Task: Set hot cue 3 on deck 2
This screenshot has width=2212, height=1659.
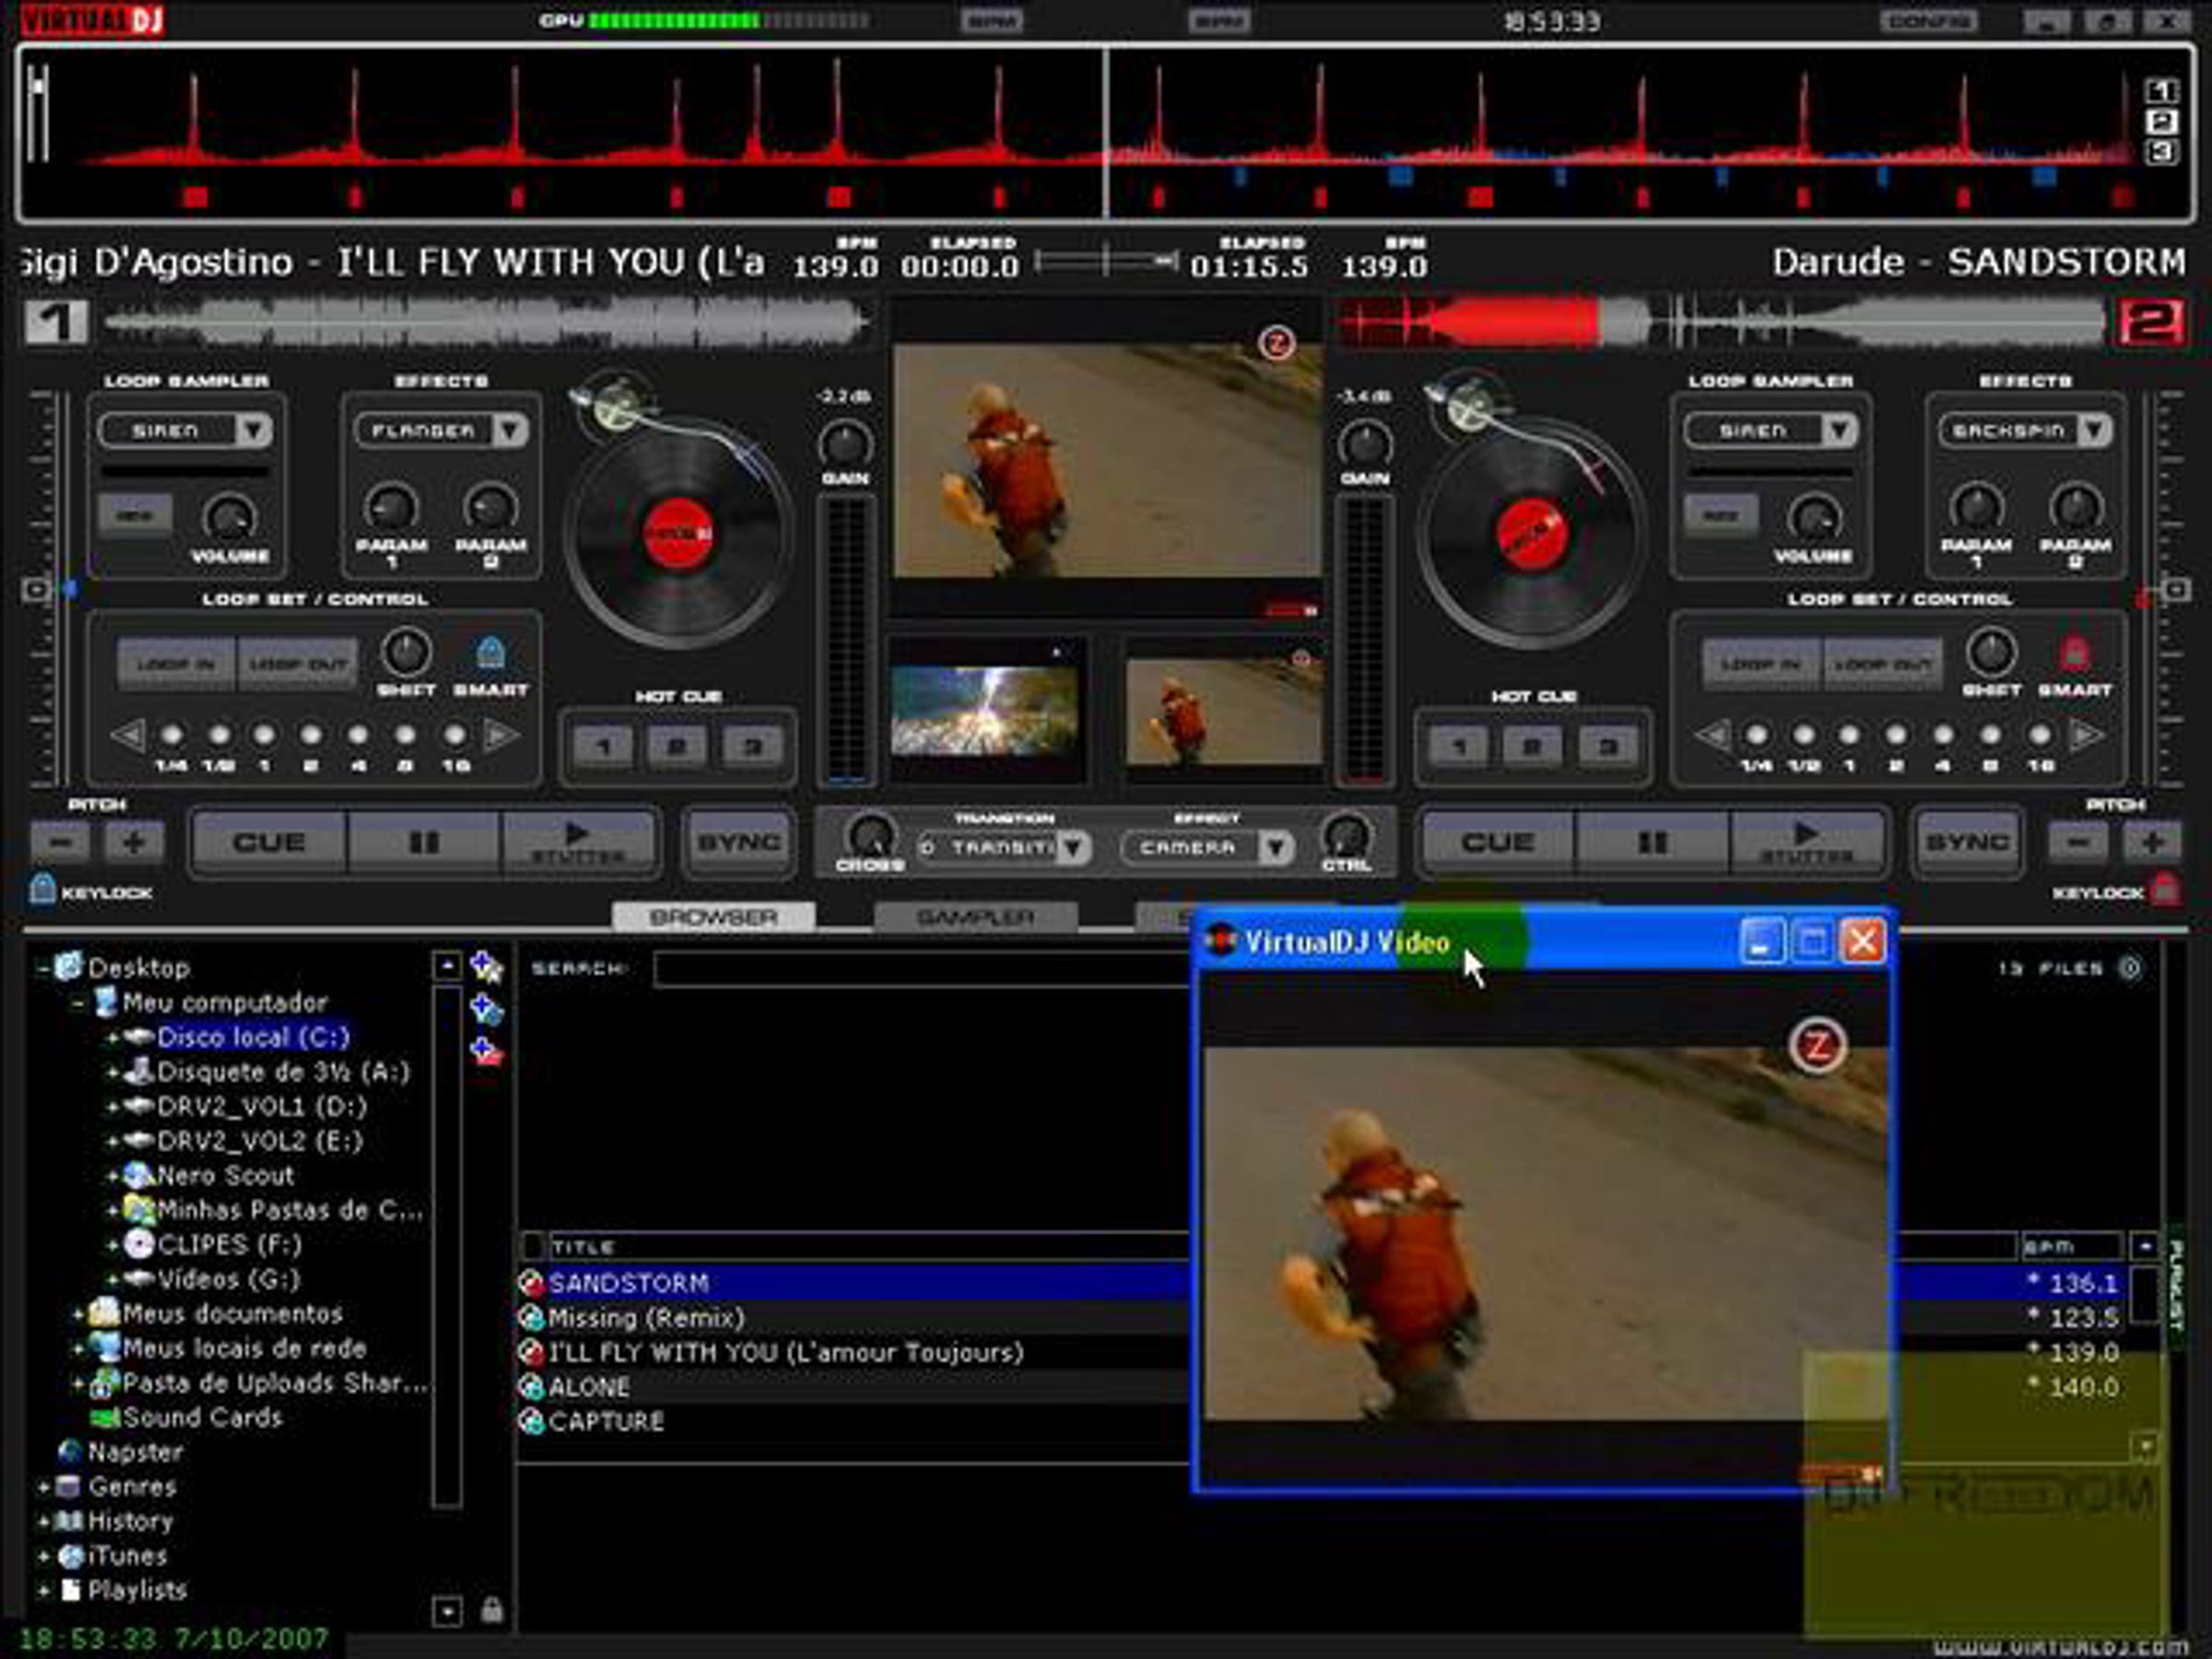Action: [1607, 746]
